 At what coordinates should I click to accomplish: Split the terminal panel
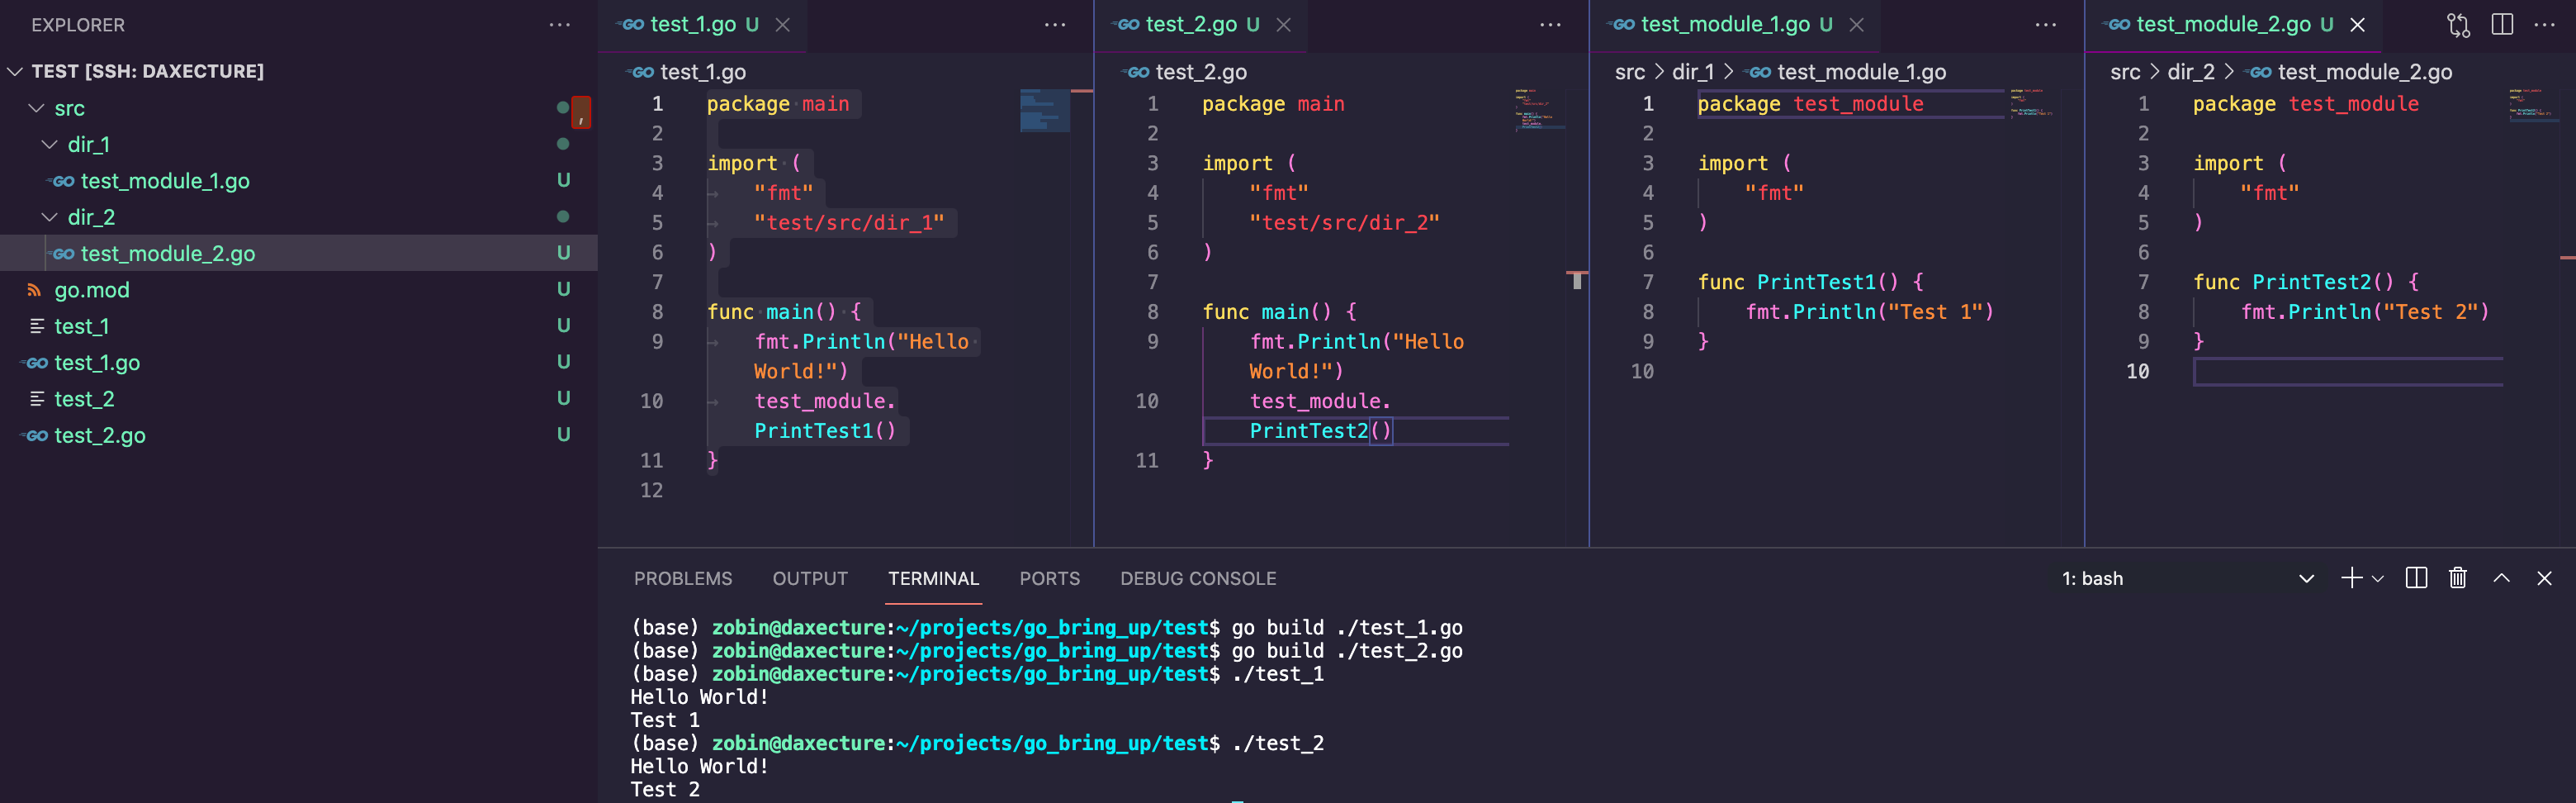[x=2416, y=578]
